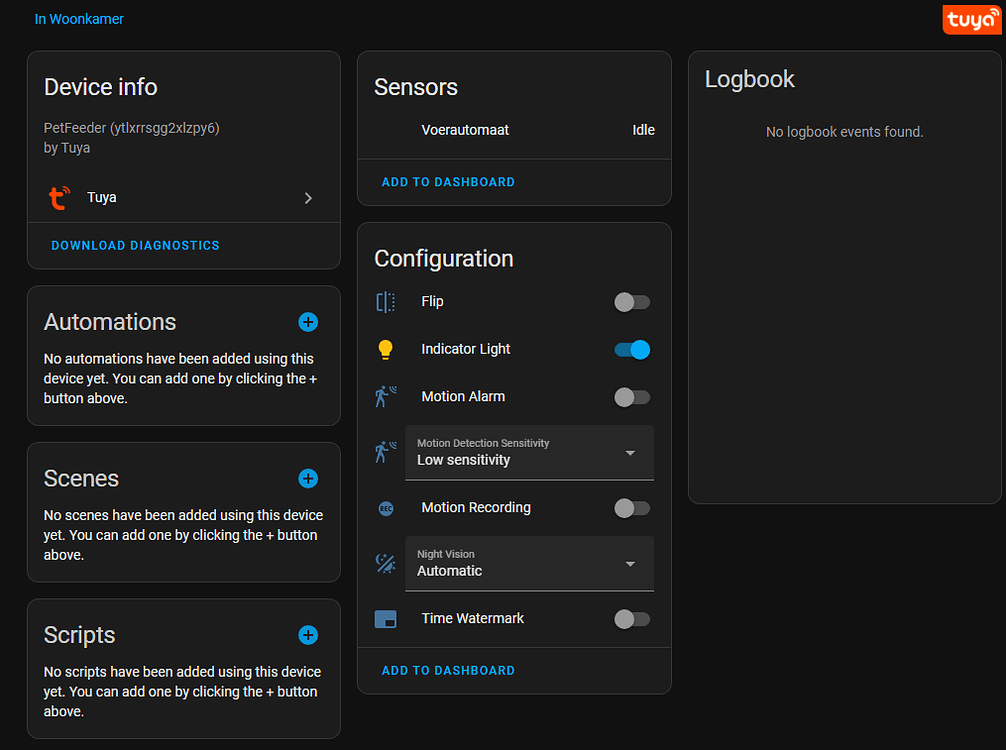This screenshot has width=1006, height=750.
Task: Click Add to Dashboard under Sensors
Action: [448, 182]
